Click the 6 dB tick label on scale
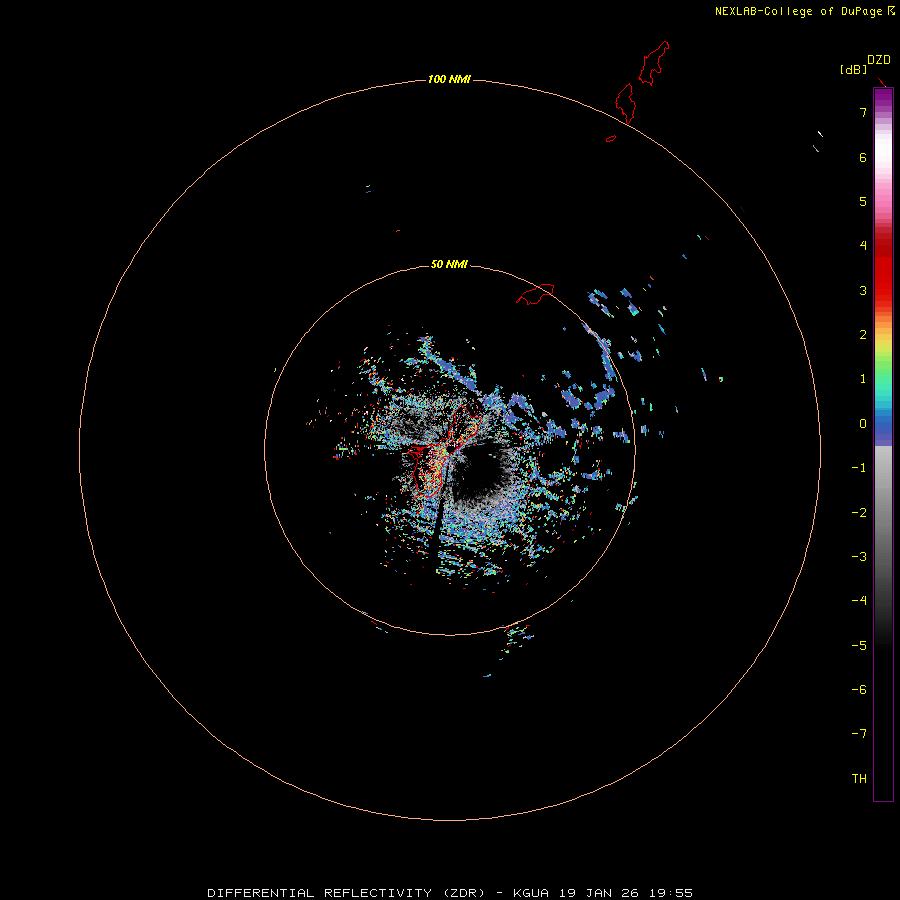Screen dimensions: 900x900 coord(863,157)
